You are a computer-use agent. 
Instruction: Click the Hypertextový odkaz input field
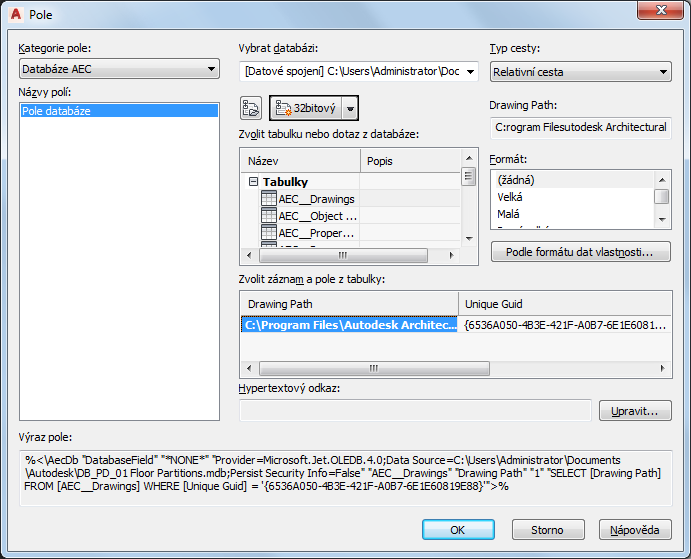coord(415,411)
